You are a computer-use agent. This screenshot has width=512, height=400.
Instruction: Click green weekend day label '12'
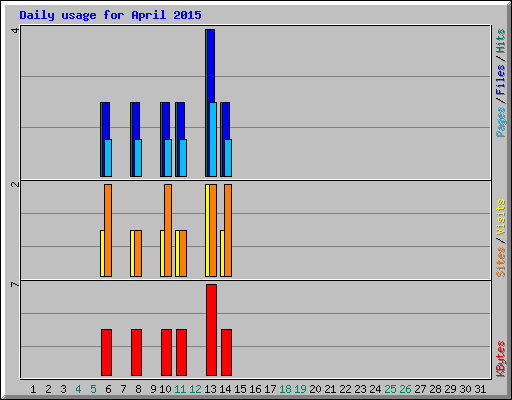(x=195, y=389)
